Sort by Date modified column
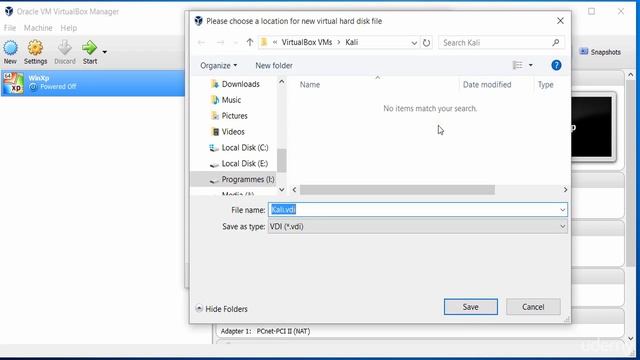Image resolution: width=640 pixels, height=360 pixels. click(487, 84)
